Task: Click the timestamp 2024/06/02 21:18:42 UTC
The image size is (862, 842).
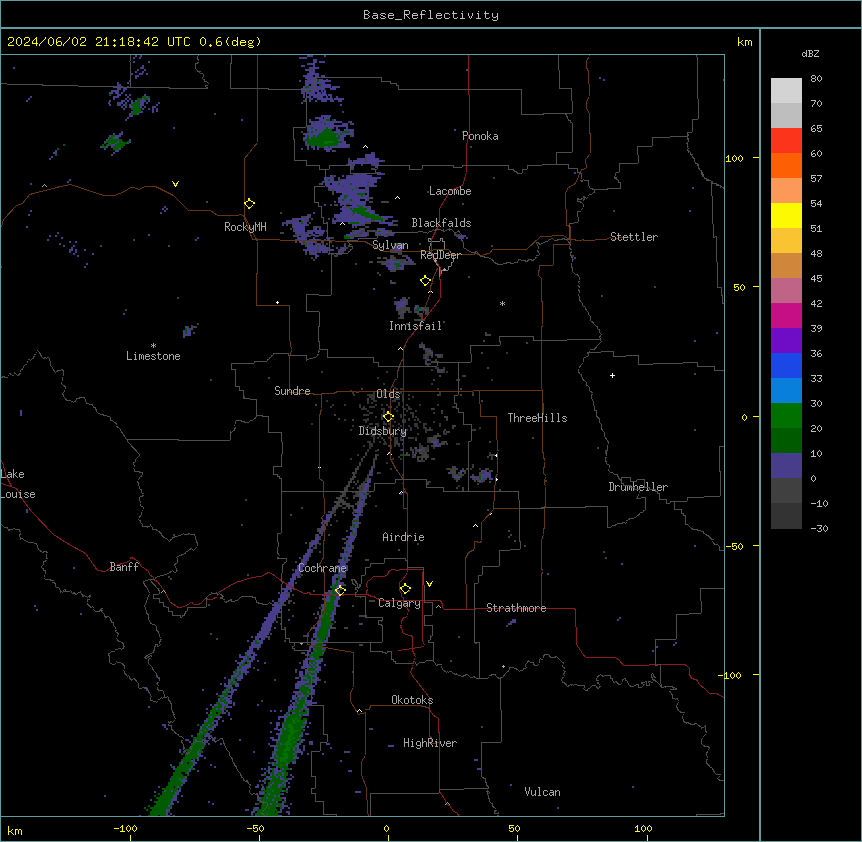Action: coord(99,42)
